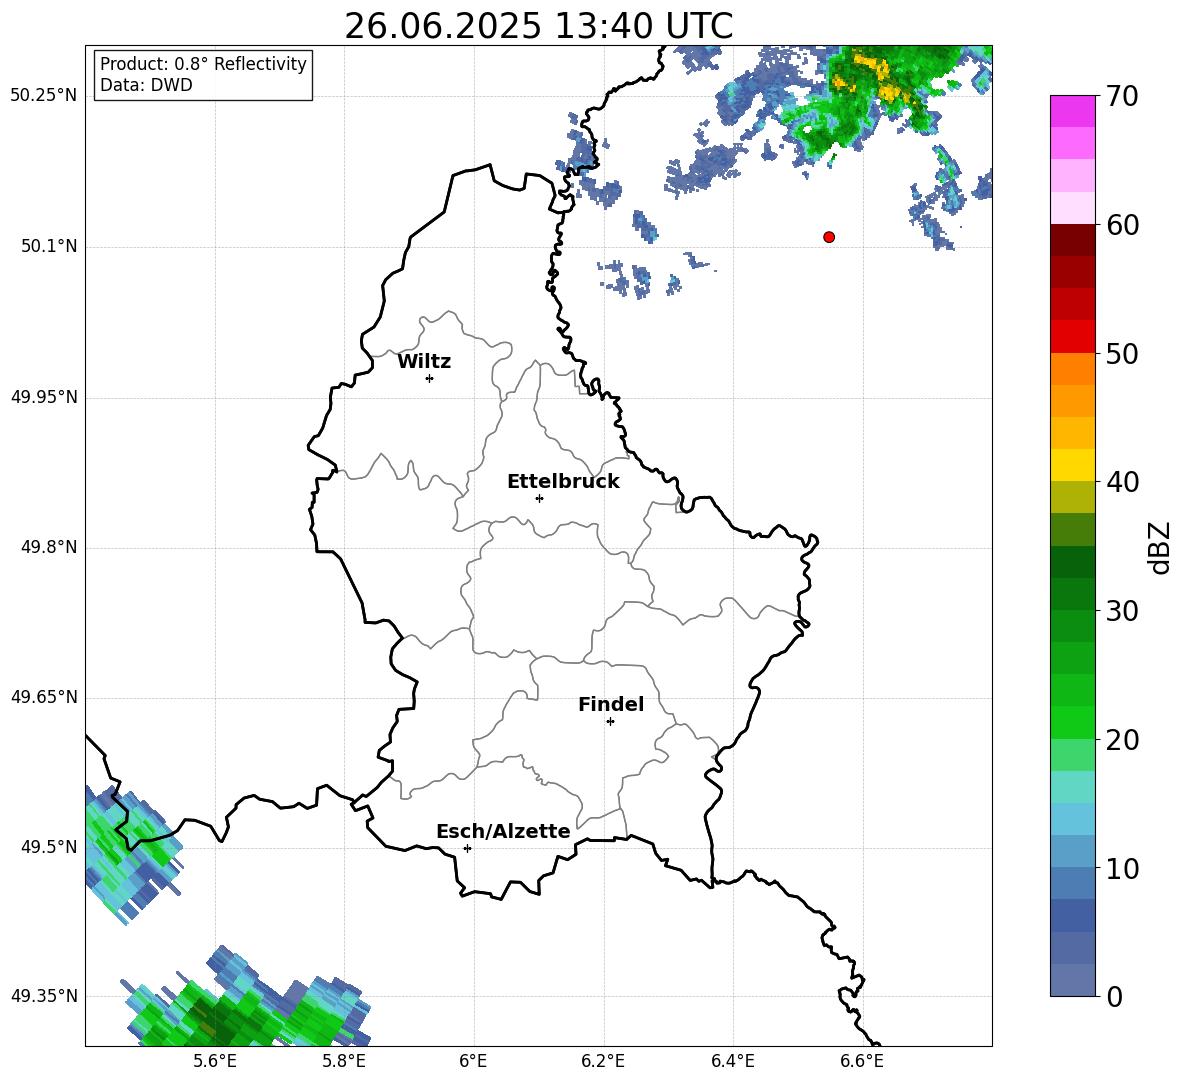Click the 49.5°N latitude label

pyautogui.click(x=49, y=846)
